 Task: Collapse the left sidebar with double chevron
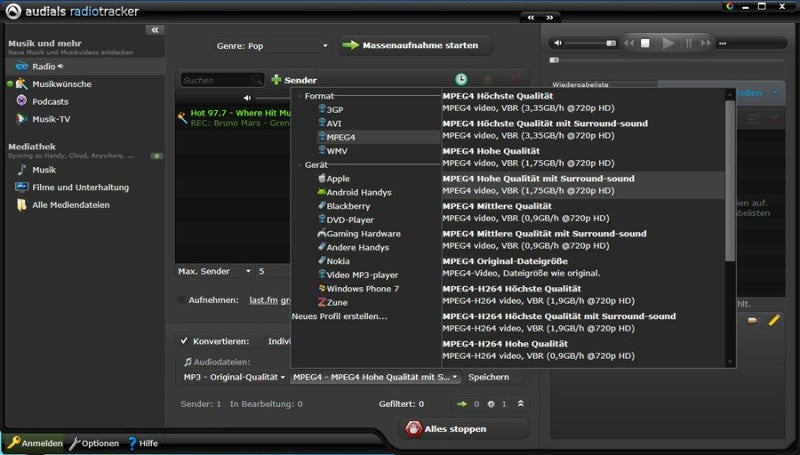click(x=155, y=30)
